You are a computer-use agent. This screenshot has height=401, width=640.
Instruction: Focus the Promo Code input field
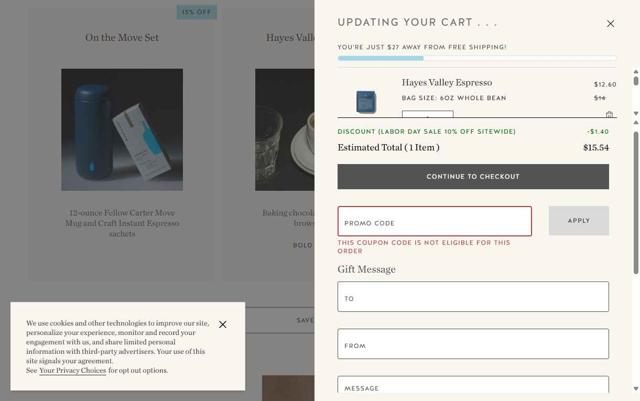(x=435, y=221)
